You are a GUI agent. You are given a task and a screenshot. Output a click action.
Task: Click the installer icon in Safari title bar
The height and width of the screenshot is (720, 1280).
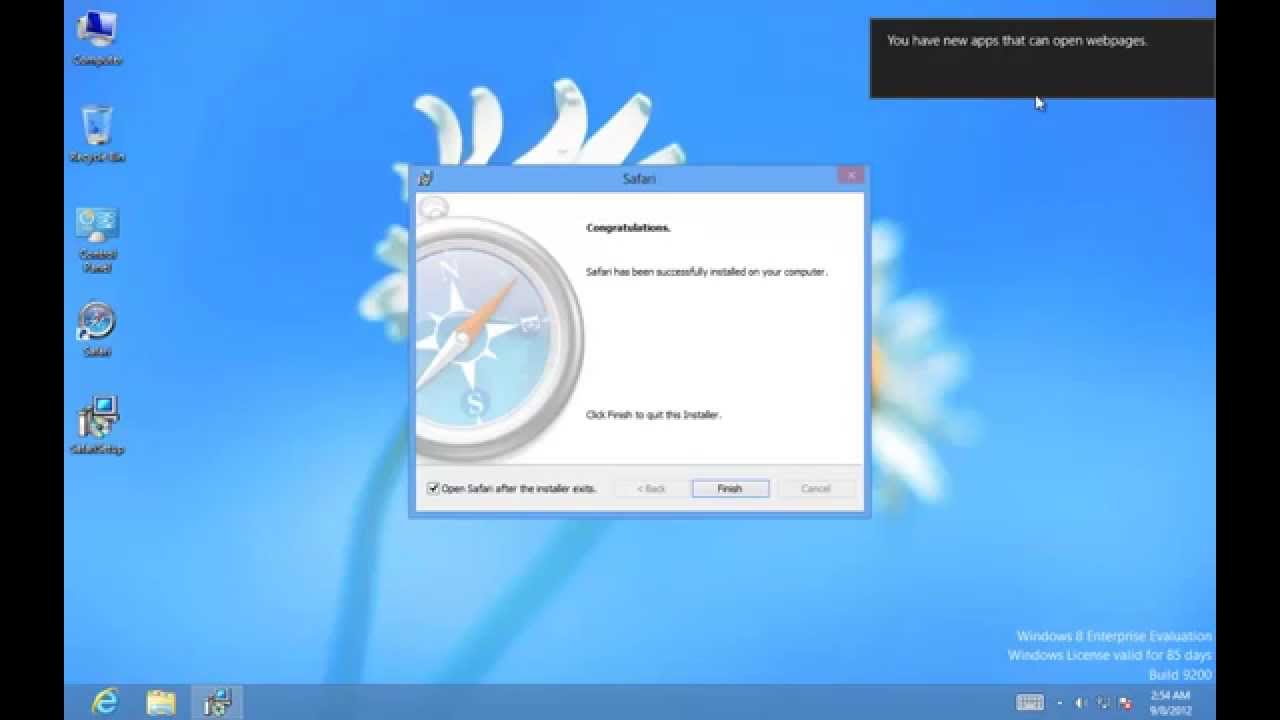click(426, 178)
